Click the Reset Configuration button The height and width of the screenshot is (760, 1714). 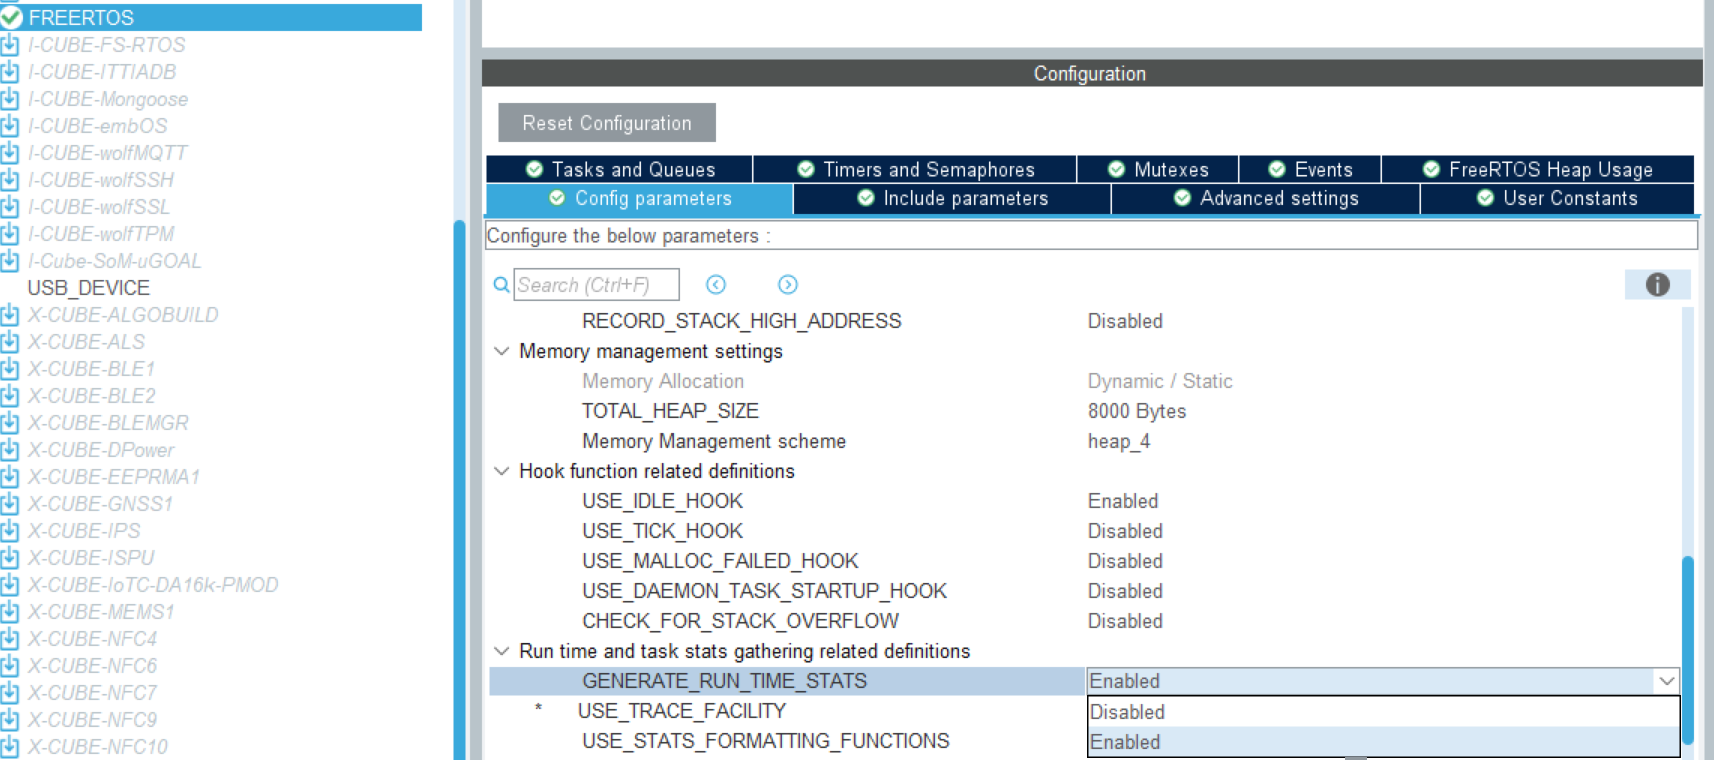pyautogui.click(x=607, y=123)
